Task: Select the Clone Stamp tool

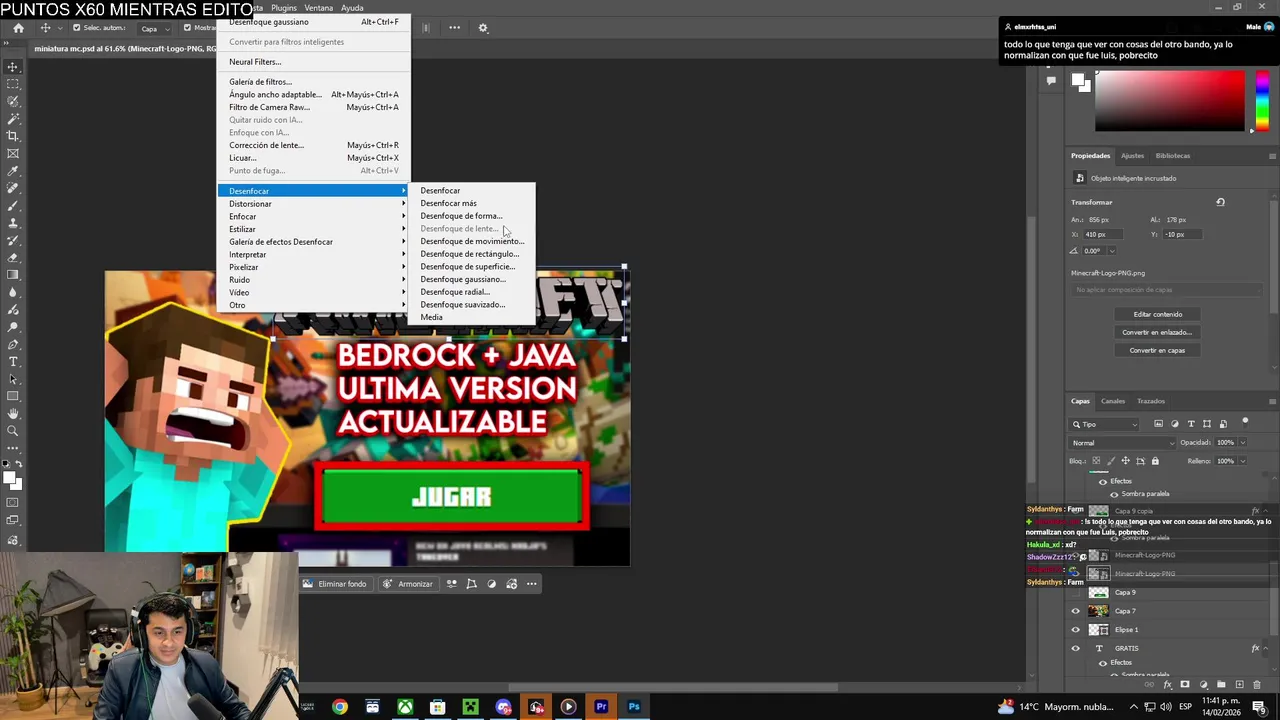Action: (x=13, y=222)
